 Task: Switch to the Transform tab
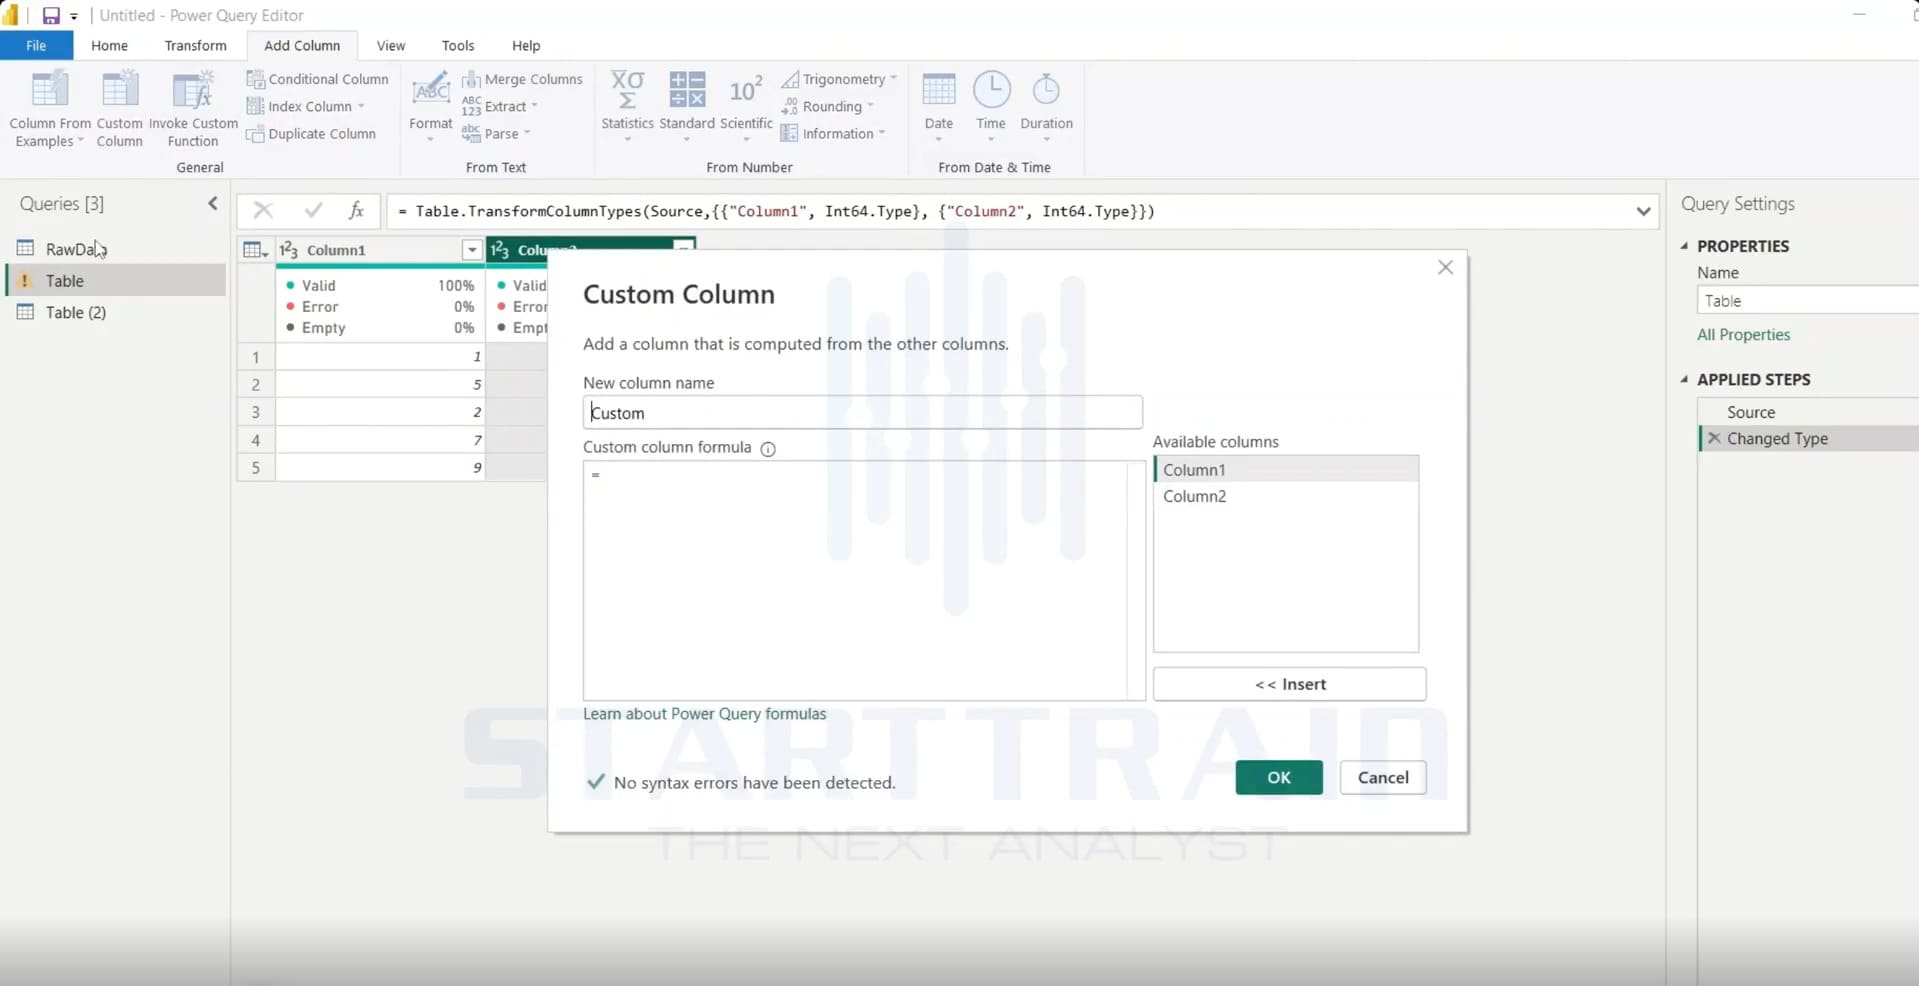pyautogui.click(x=195, y=46)
